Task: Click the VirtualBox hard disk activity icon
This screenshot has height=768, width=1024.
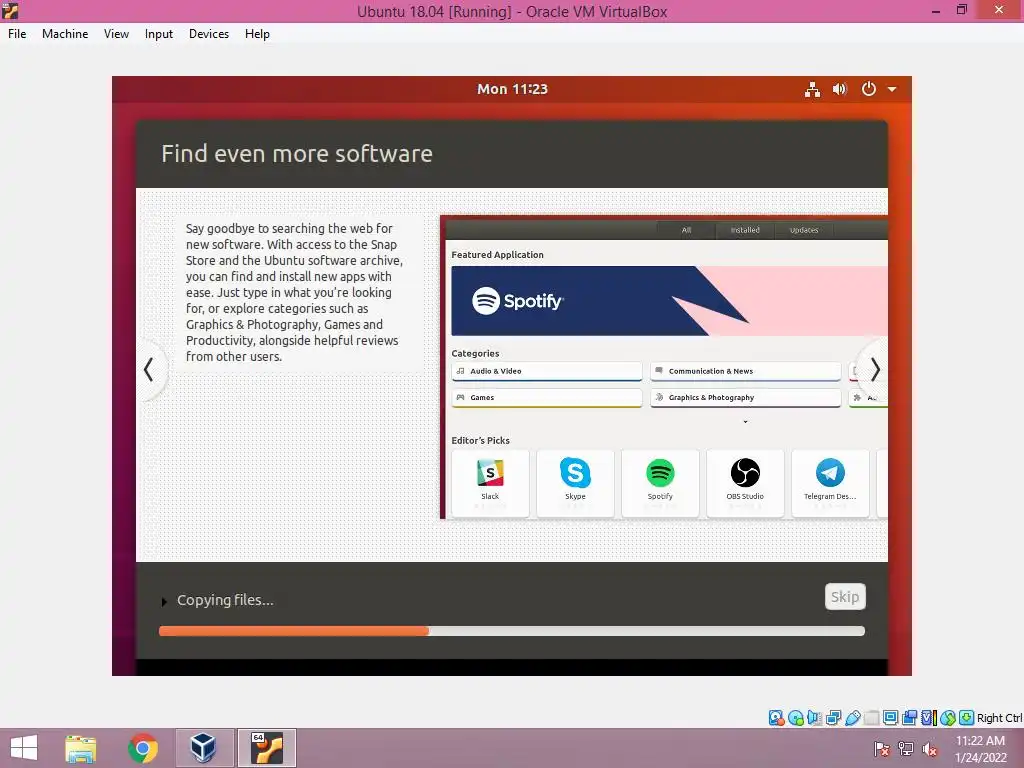Action: pos(776,718)
